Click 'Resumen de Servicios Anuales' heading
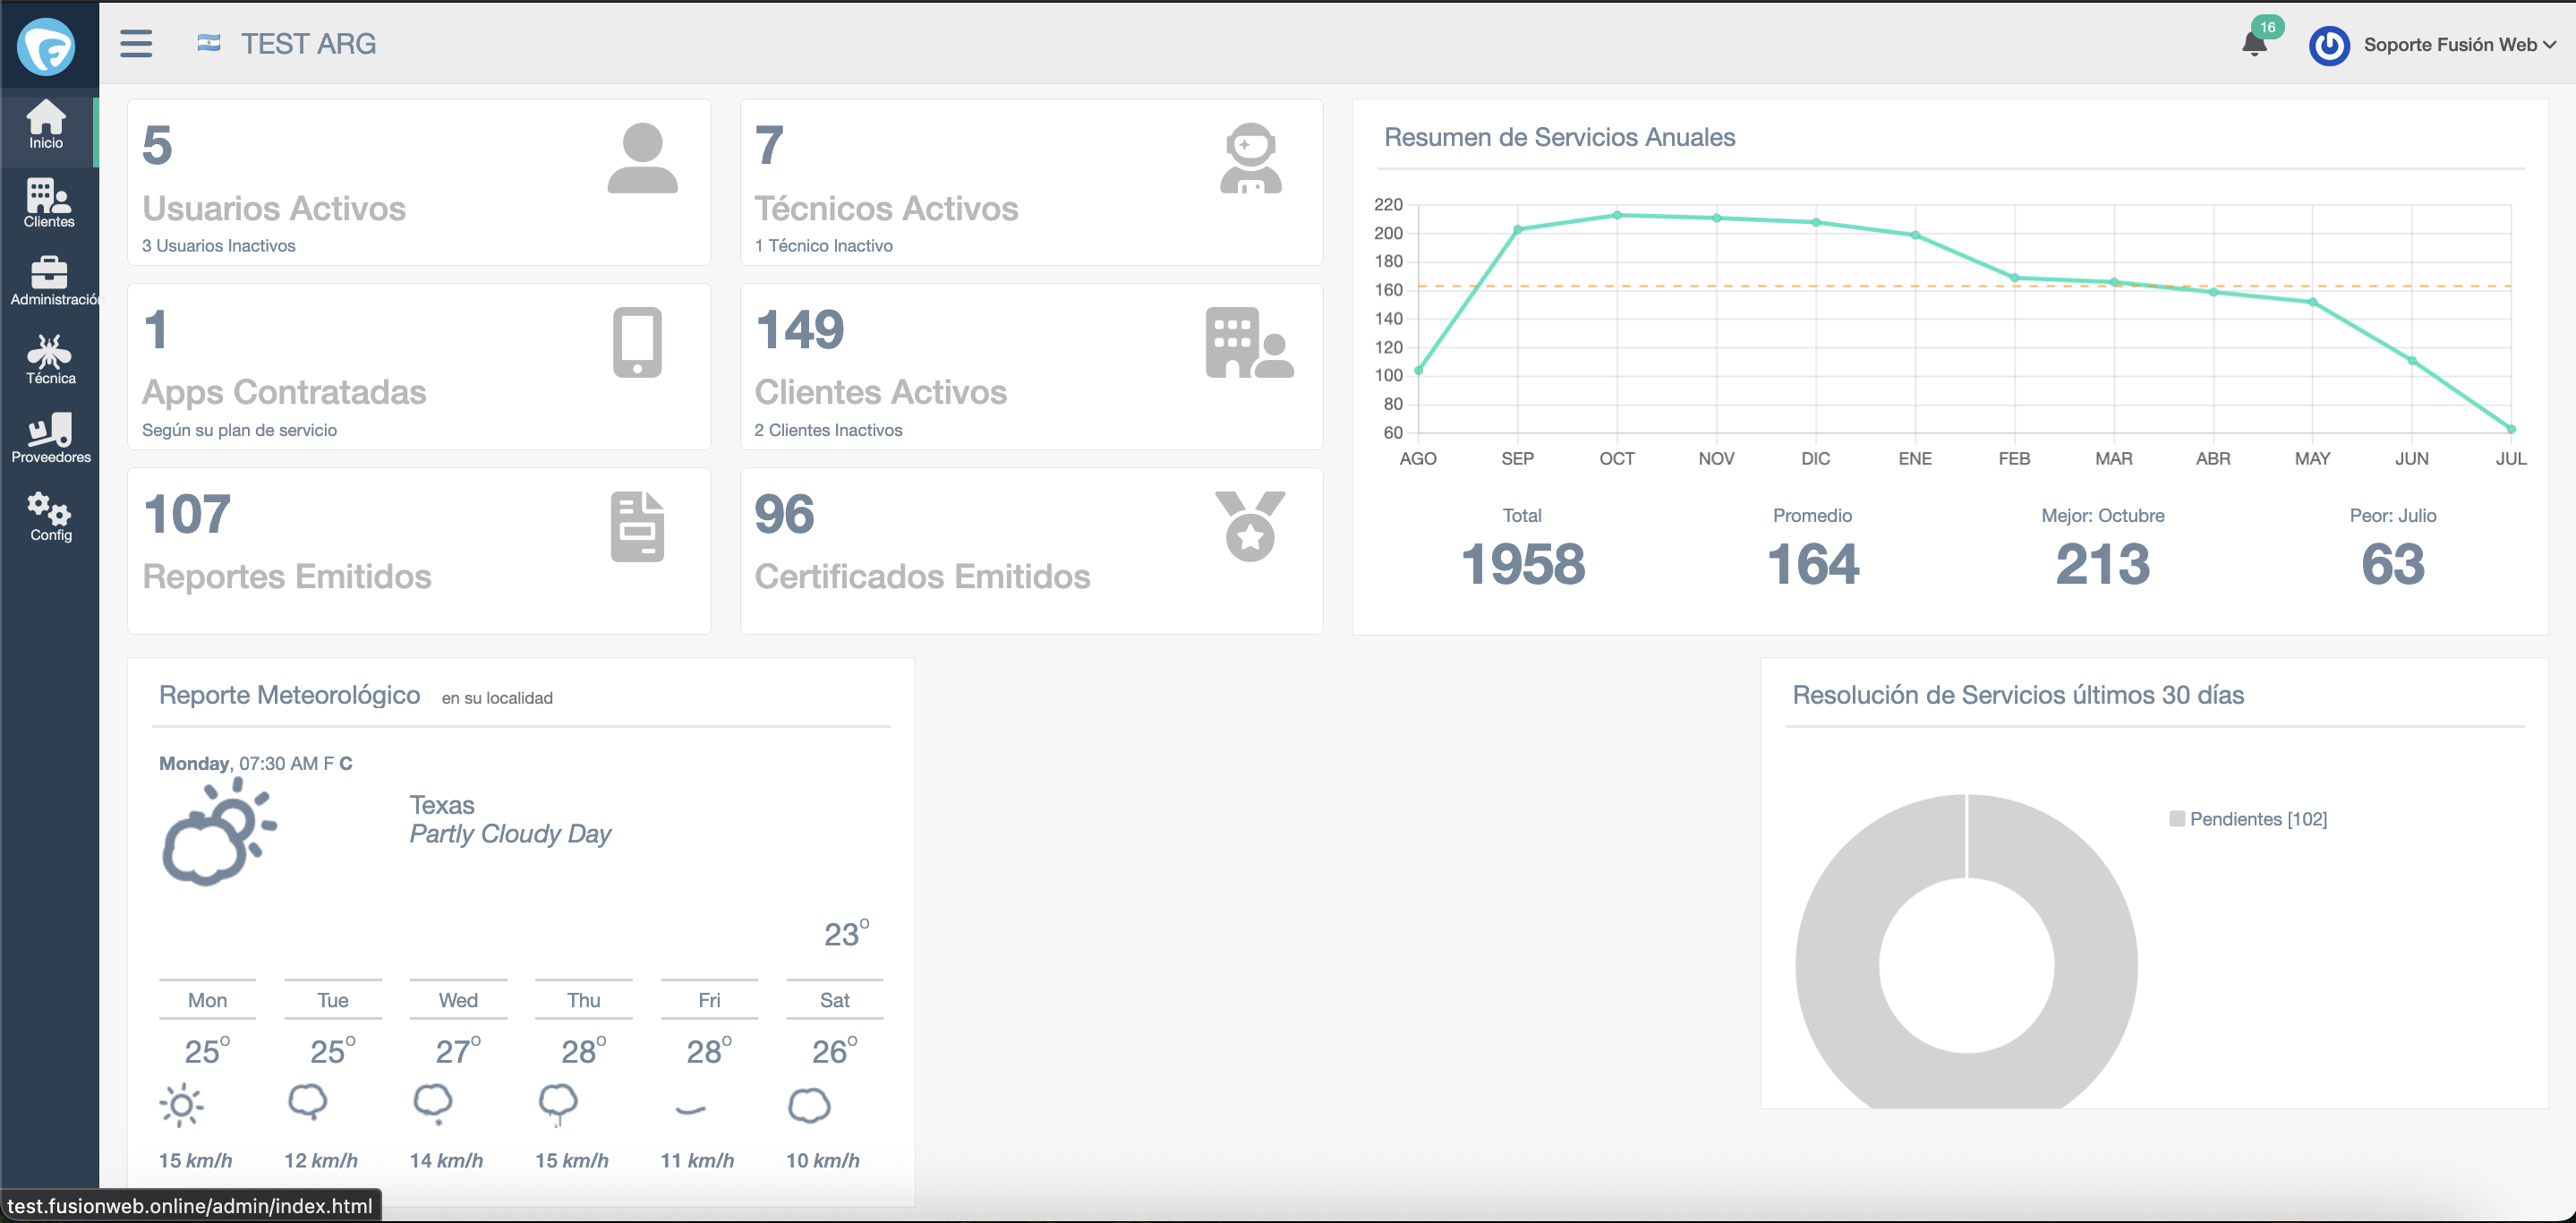This screenshot has height=1223, width=2576. pyautogui.click(x=1559, y=137)
